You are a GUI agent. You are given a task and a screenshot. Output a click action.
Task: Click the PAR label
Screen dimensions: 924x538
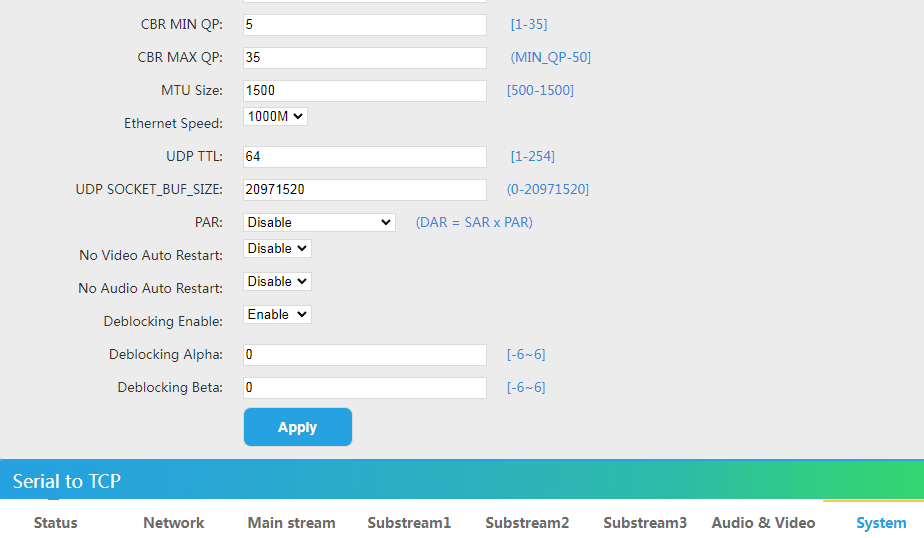coord(209,222)
